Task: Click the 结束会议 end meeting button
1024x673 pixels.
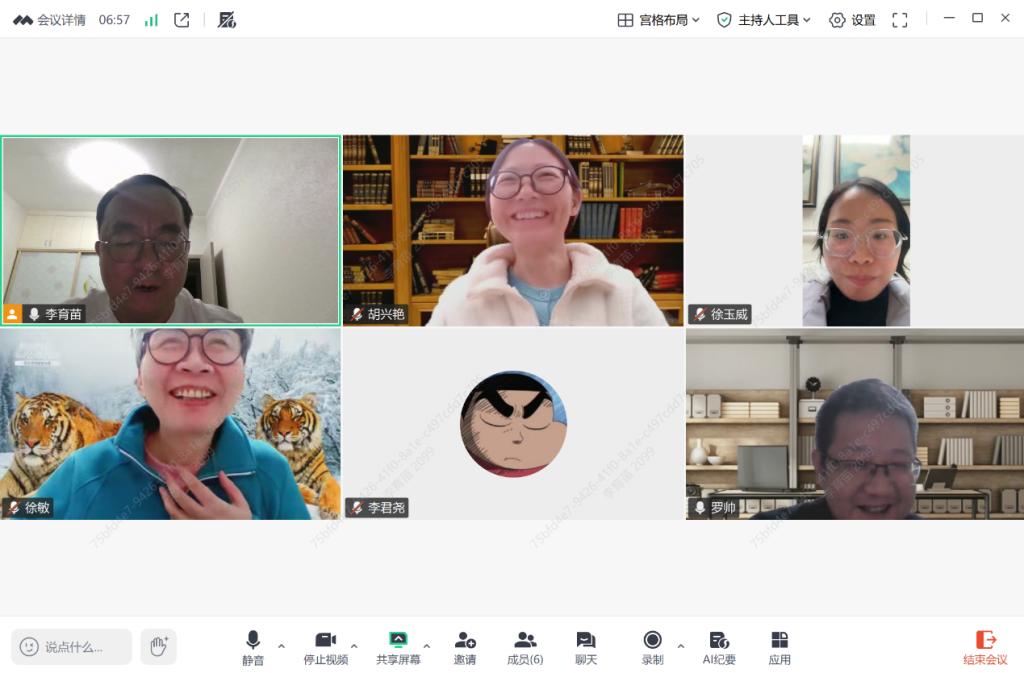Action: [985, 647]
